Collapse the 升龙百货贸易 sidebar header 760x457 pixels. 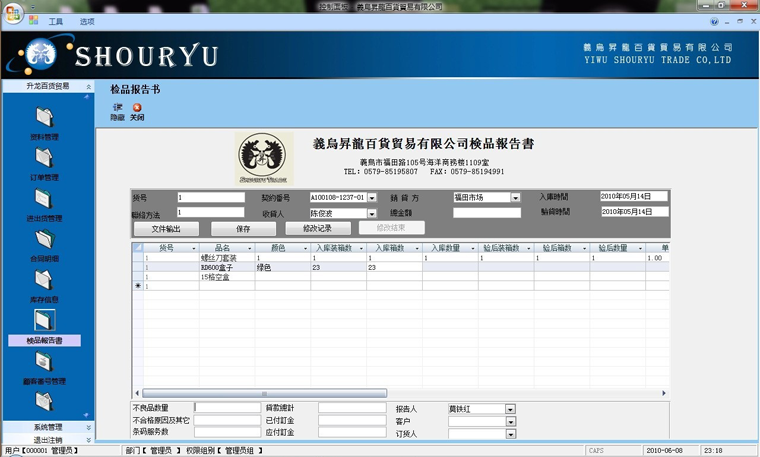pos(89,87)
